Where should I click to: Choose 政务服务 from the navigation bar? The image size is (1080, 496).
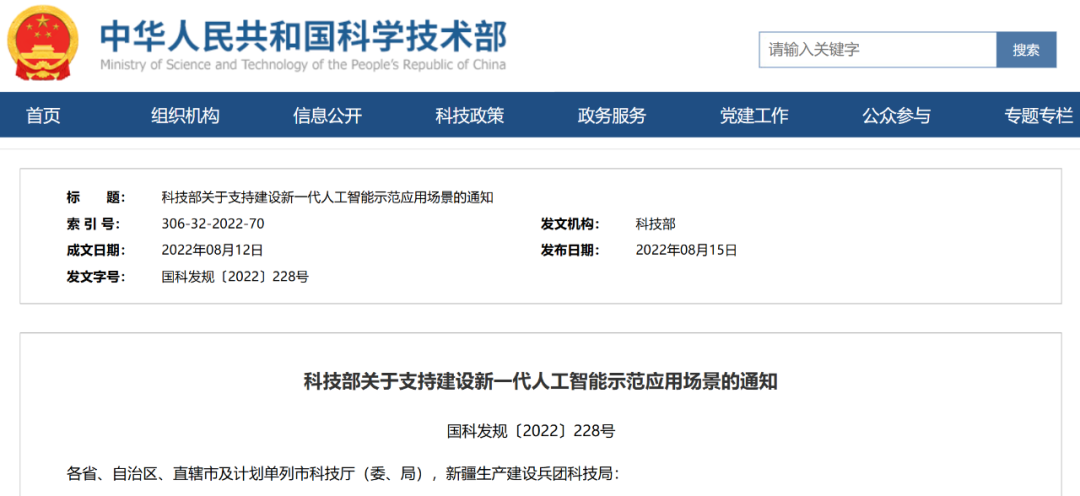(612, 116)
